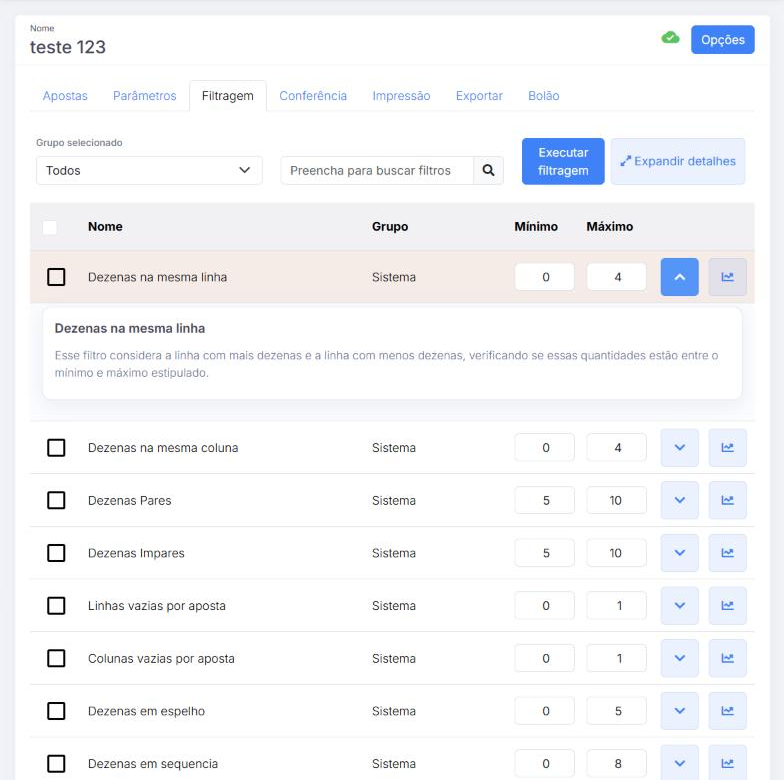
Task: Switch to the Exportar tab
Action: point(479,96)
